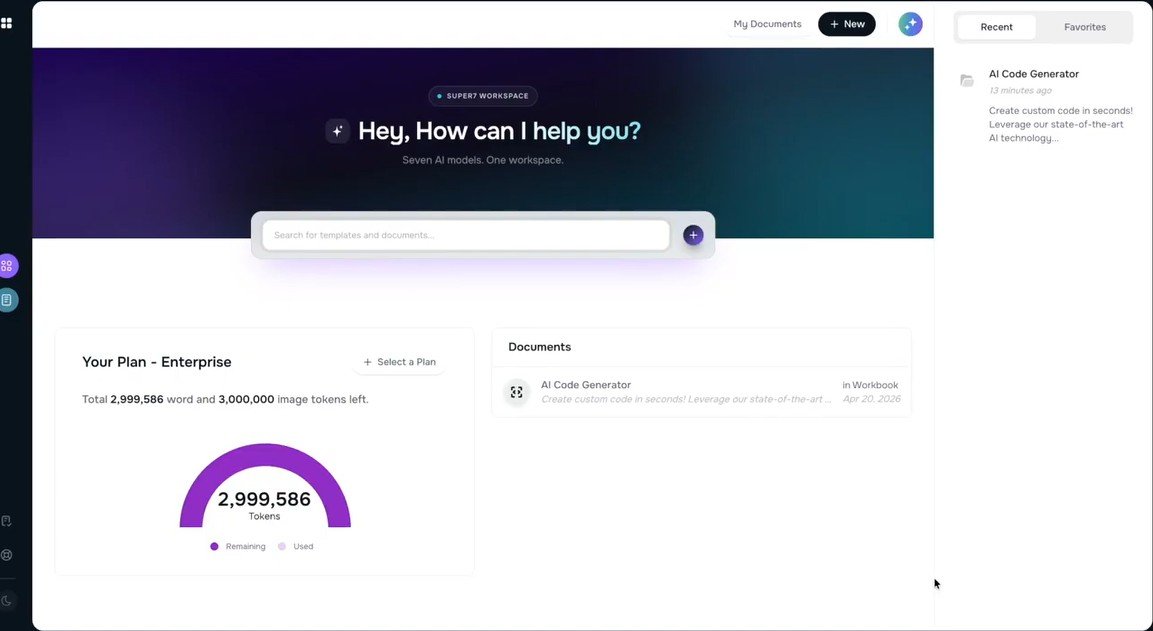Click the tokens-left summary text line
Viewport: 1153px width, 631px height.
[225, 400]
